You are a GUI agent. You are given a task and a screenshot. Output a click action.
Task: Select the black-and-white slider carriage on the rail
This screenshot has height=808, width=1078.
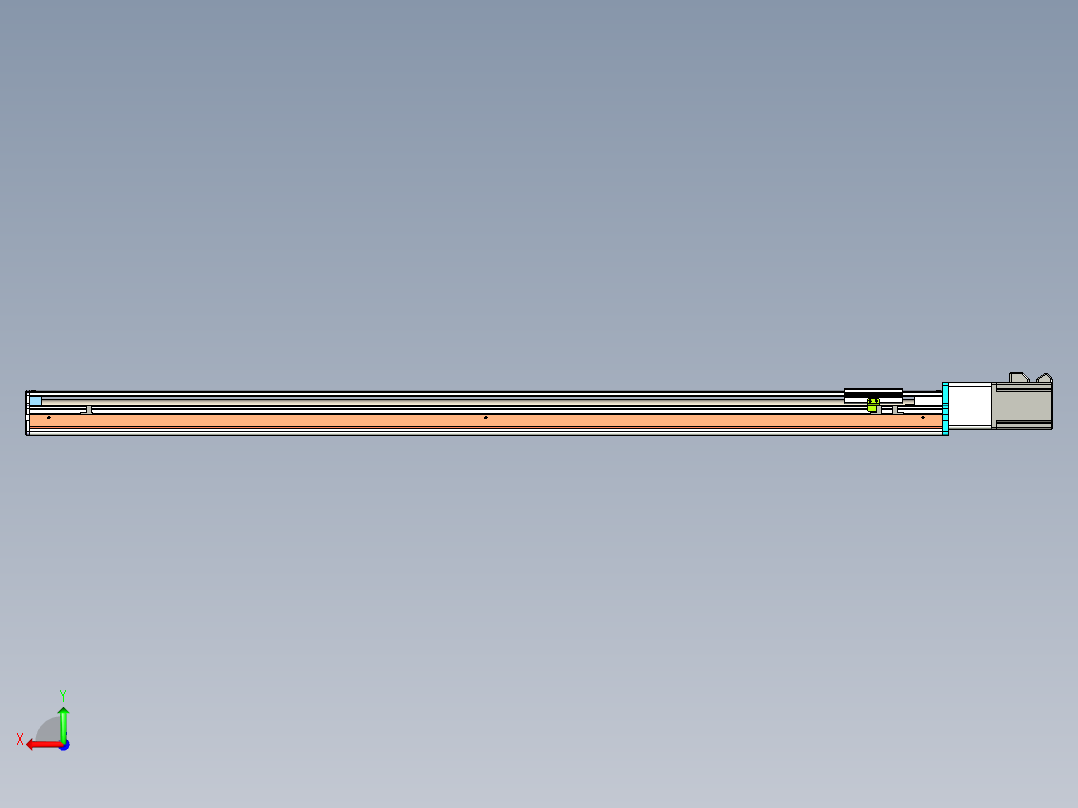point(873,393)
